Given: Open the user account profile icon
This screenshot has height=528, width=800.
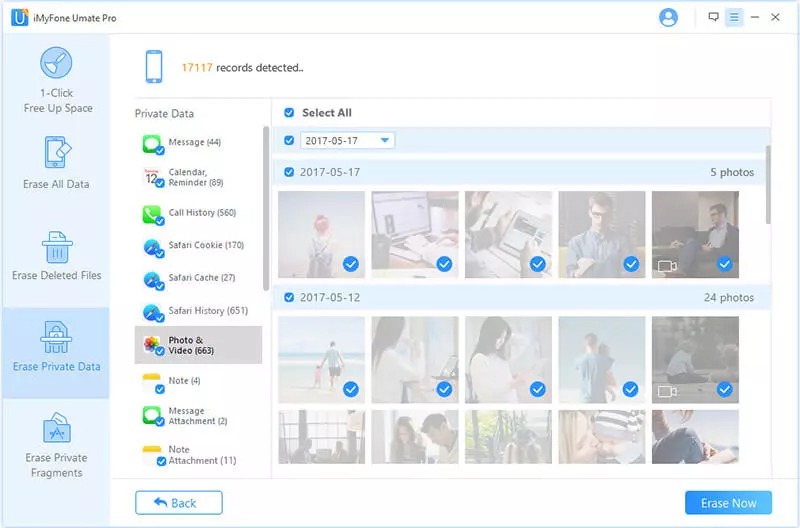Looking at the screenshot, I should click(x=668, y=17).
